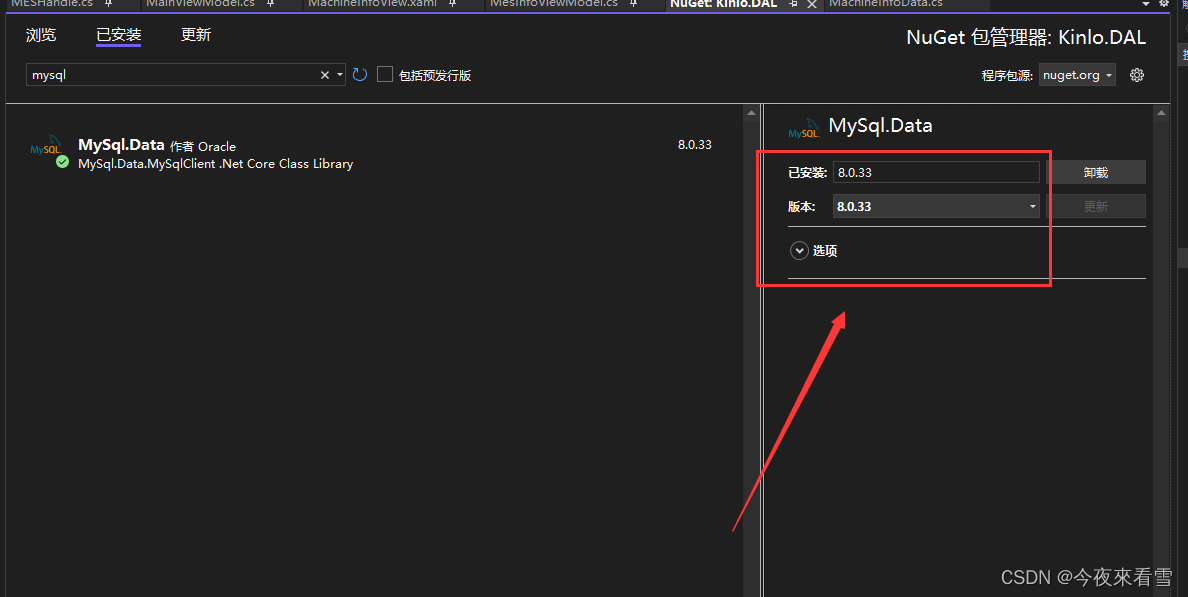
Task: Open the search box dropdown arrow
Action: pyautogui.click(x=339, y=75)
